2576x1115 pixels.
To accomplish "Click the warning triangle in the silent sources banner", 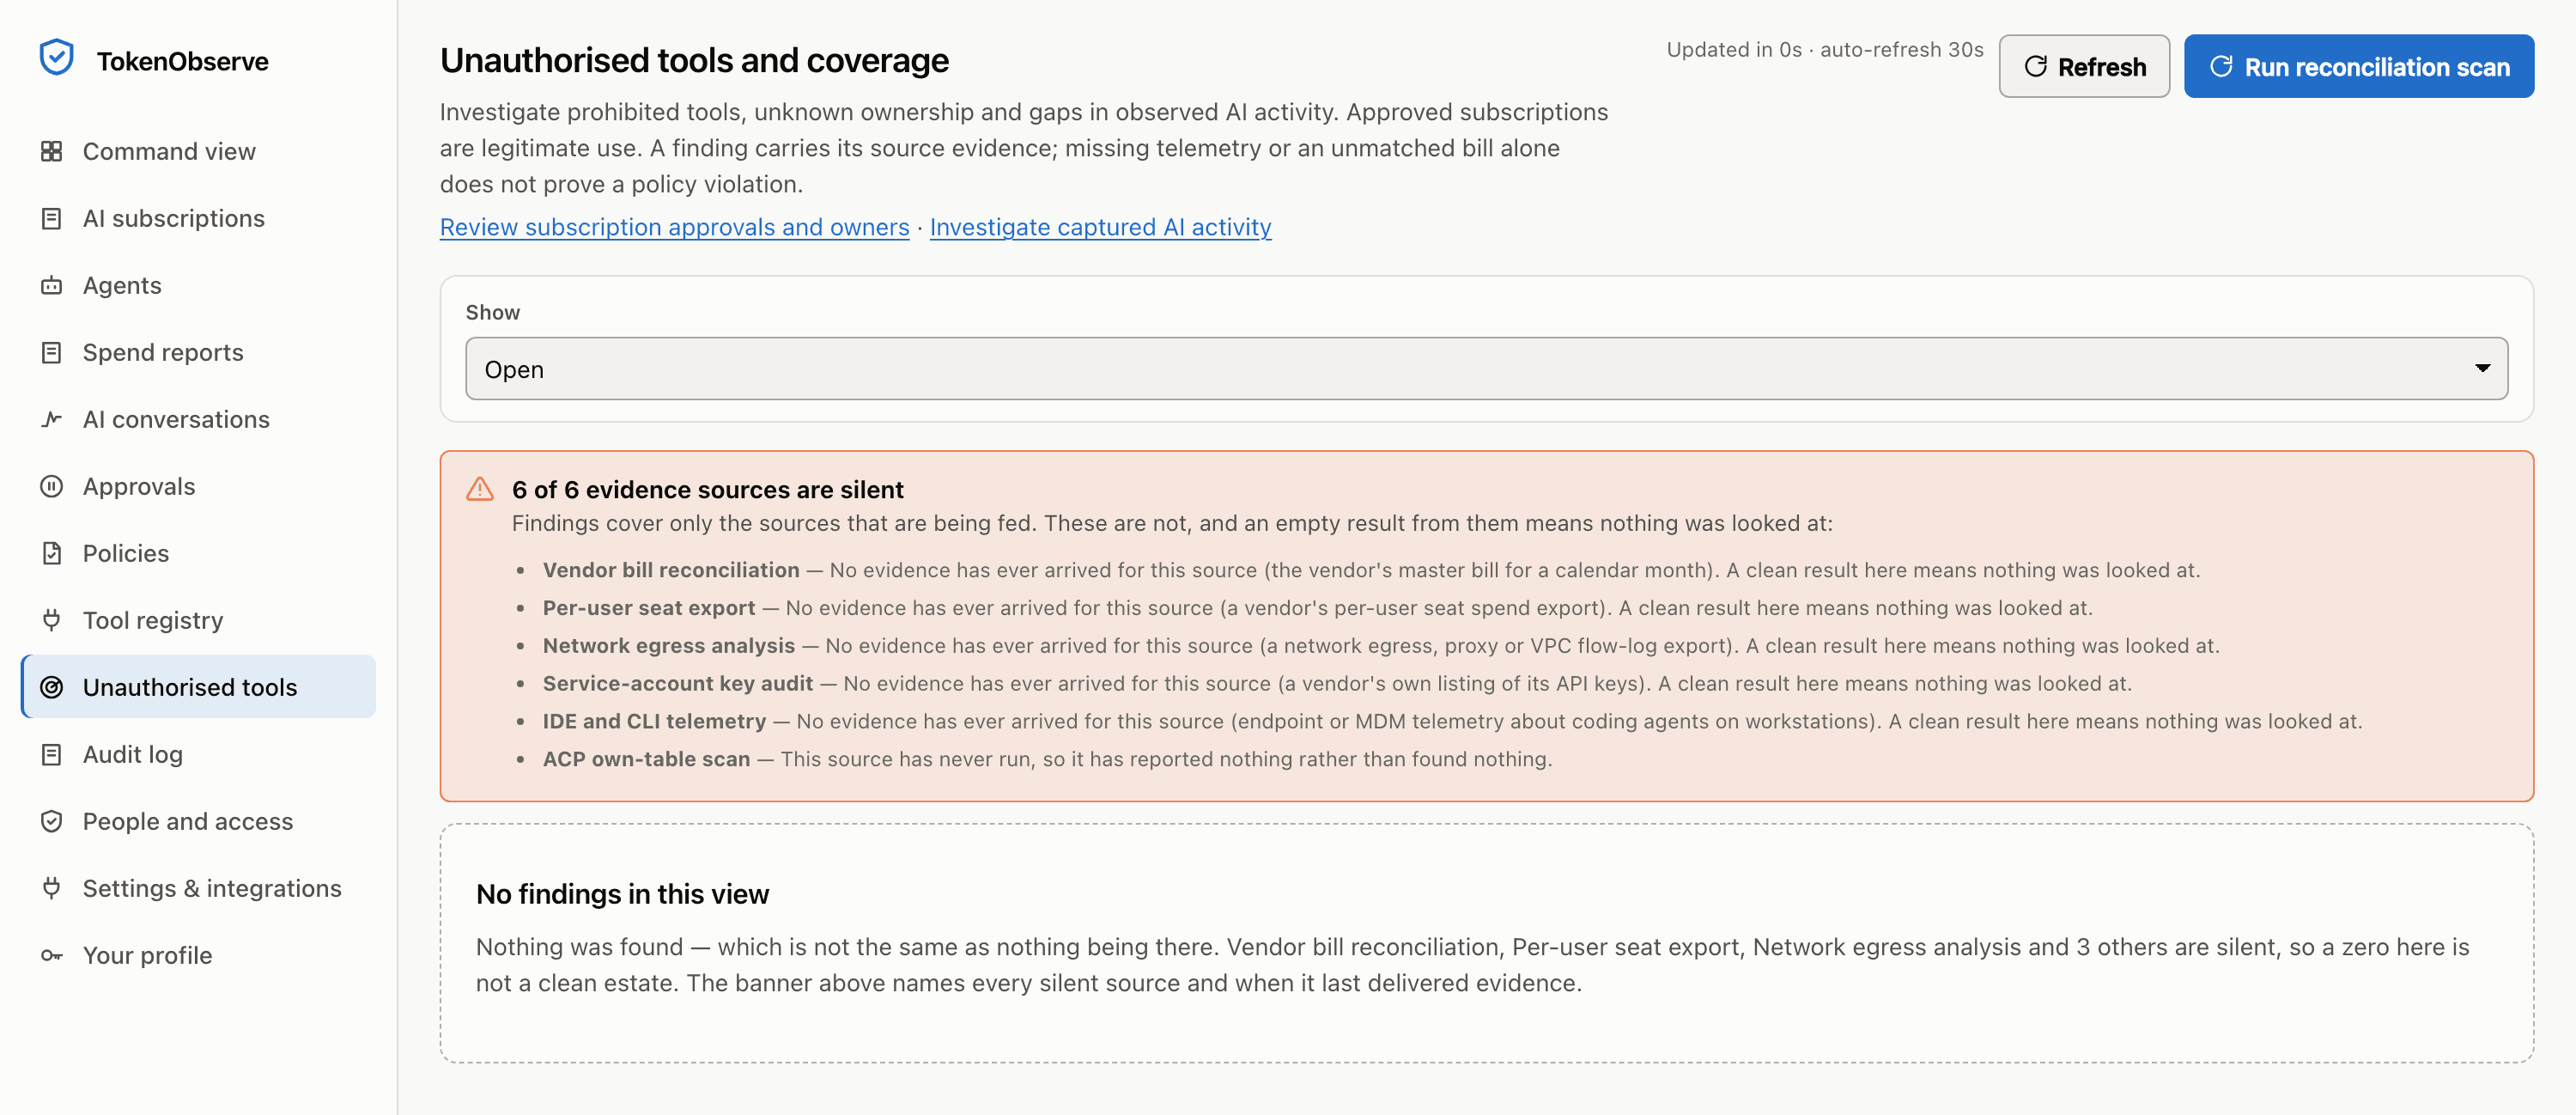I will [x=480, y=489].
